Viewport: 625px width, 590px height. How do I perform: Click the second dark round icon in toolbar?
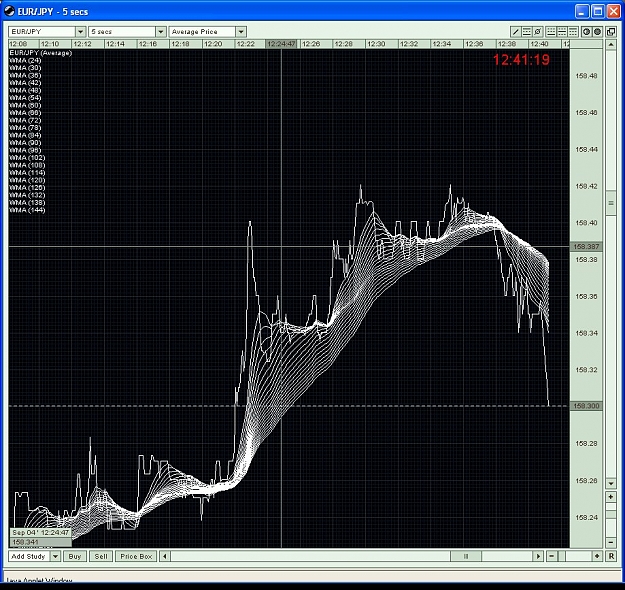tap(597, 32)
